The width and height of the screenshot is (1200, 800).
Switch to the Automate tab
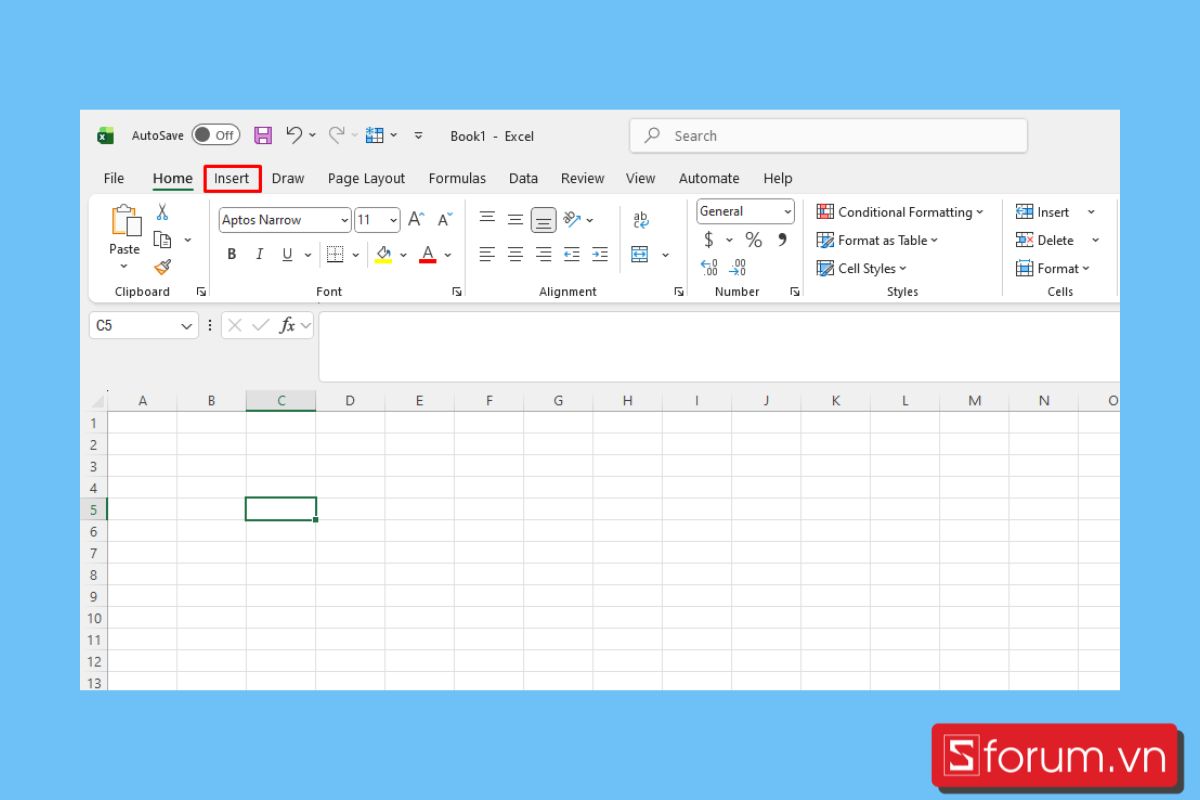709,178
